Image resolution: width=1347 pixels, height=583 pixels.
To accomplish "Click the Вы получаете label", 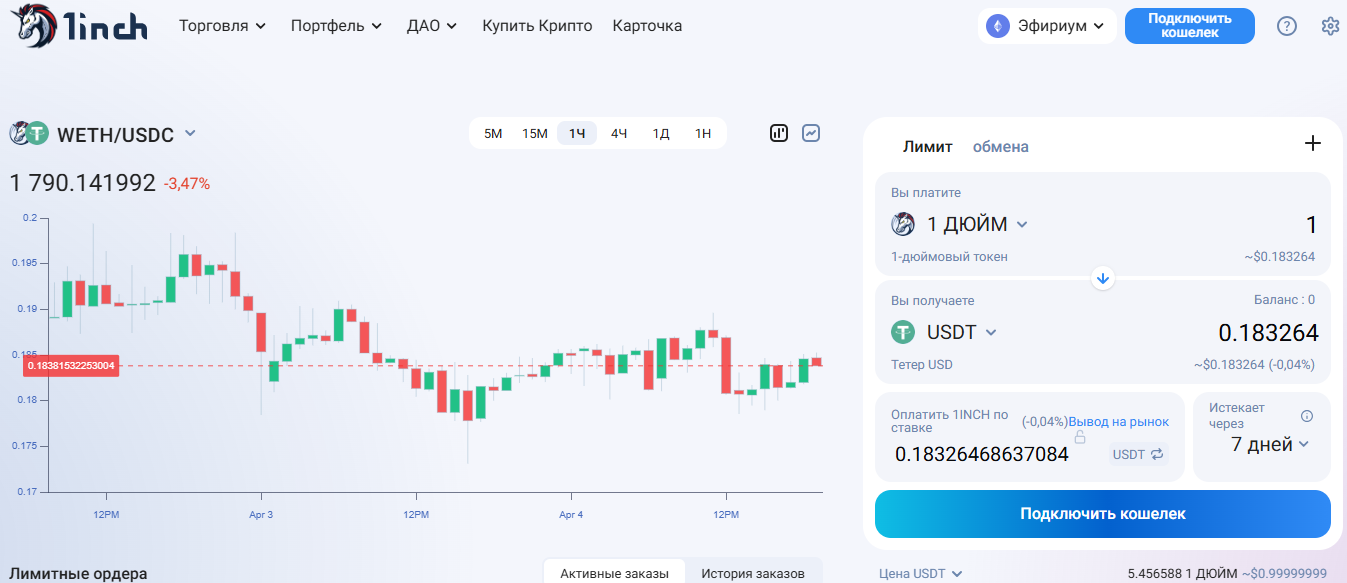I will (932, 300).
